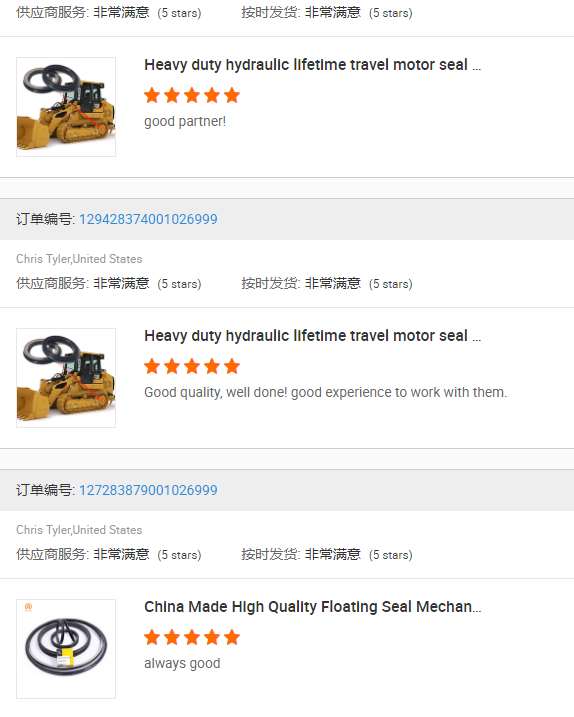Click star rating above 'always good' review
The image size is (574, 717).
[x=192, y=637]
